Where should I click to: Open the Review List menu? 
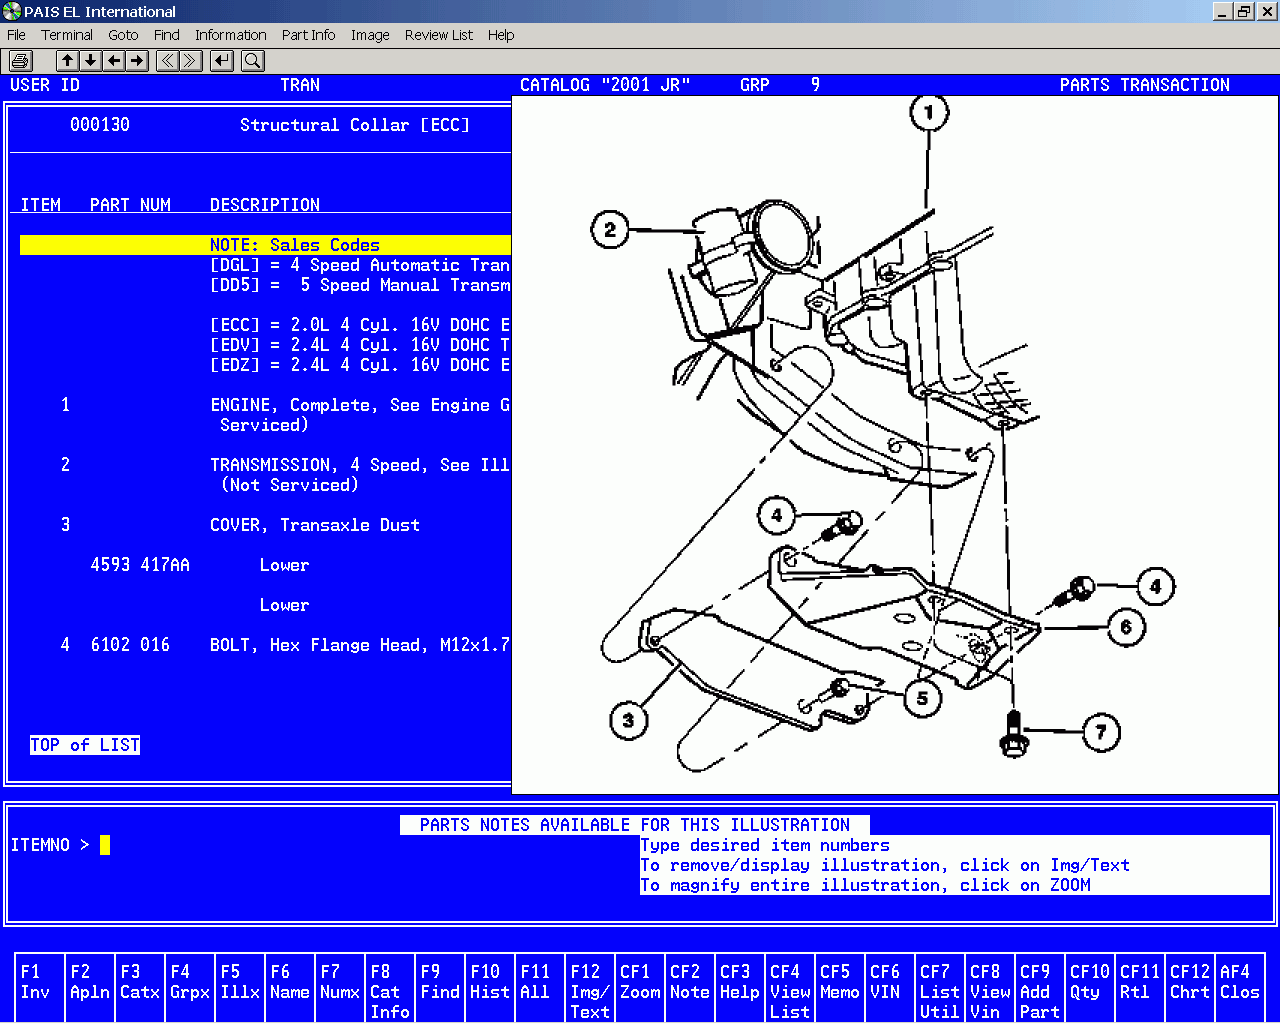[x=438, y=35]
